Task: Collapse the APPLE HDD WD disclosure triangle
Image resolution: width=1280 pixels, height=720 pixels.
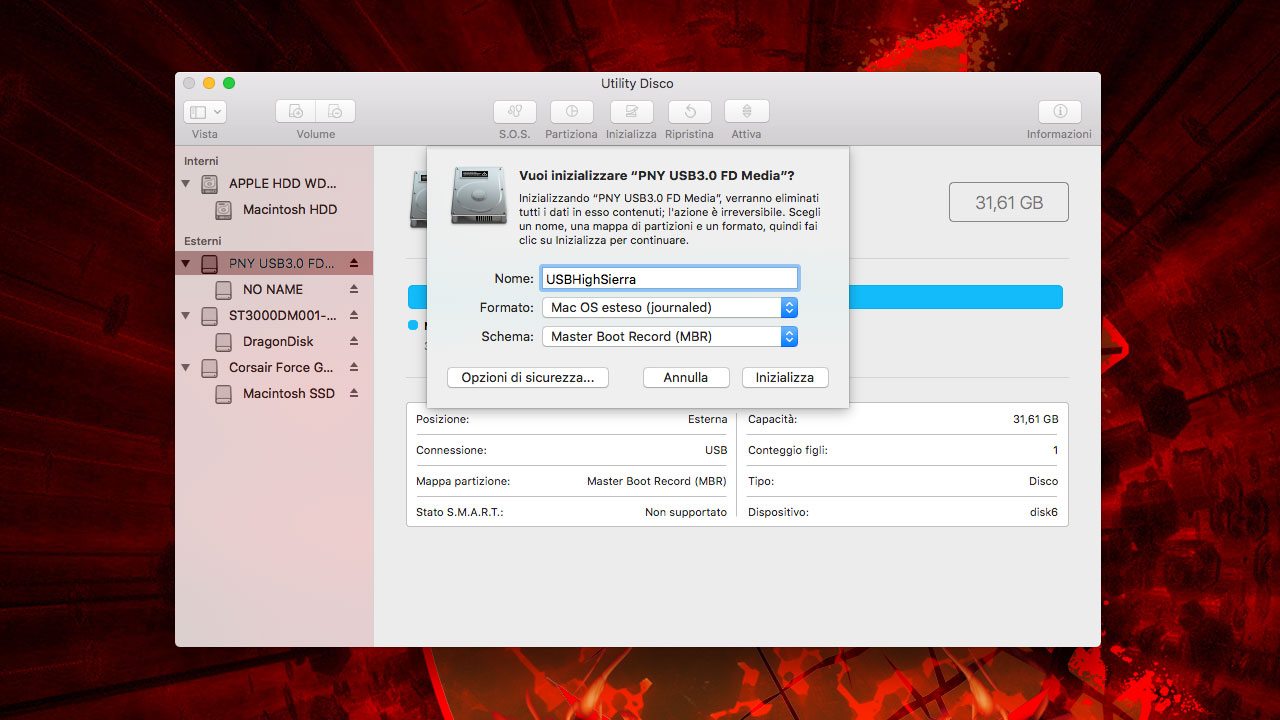Action: click(x=186, y=184)
